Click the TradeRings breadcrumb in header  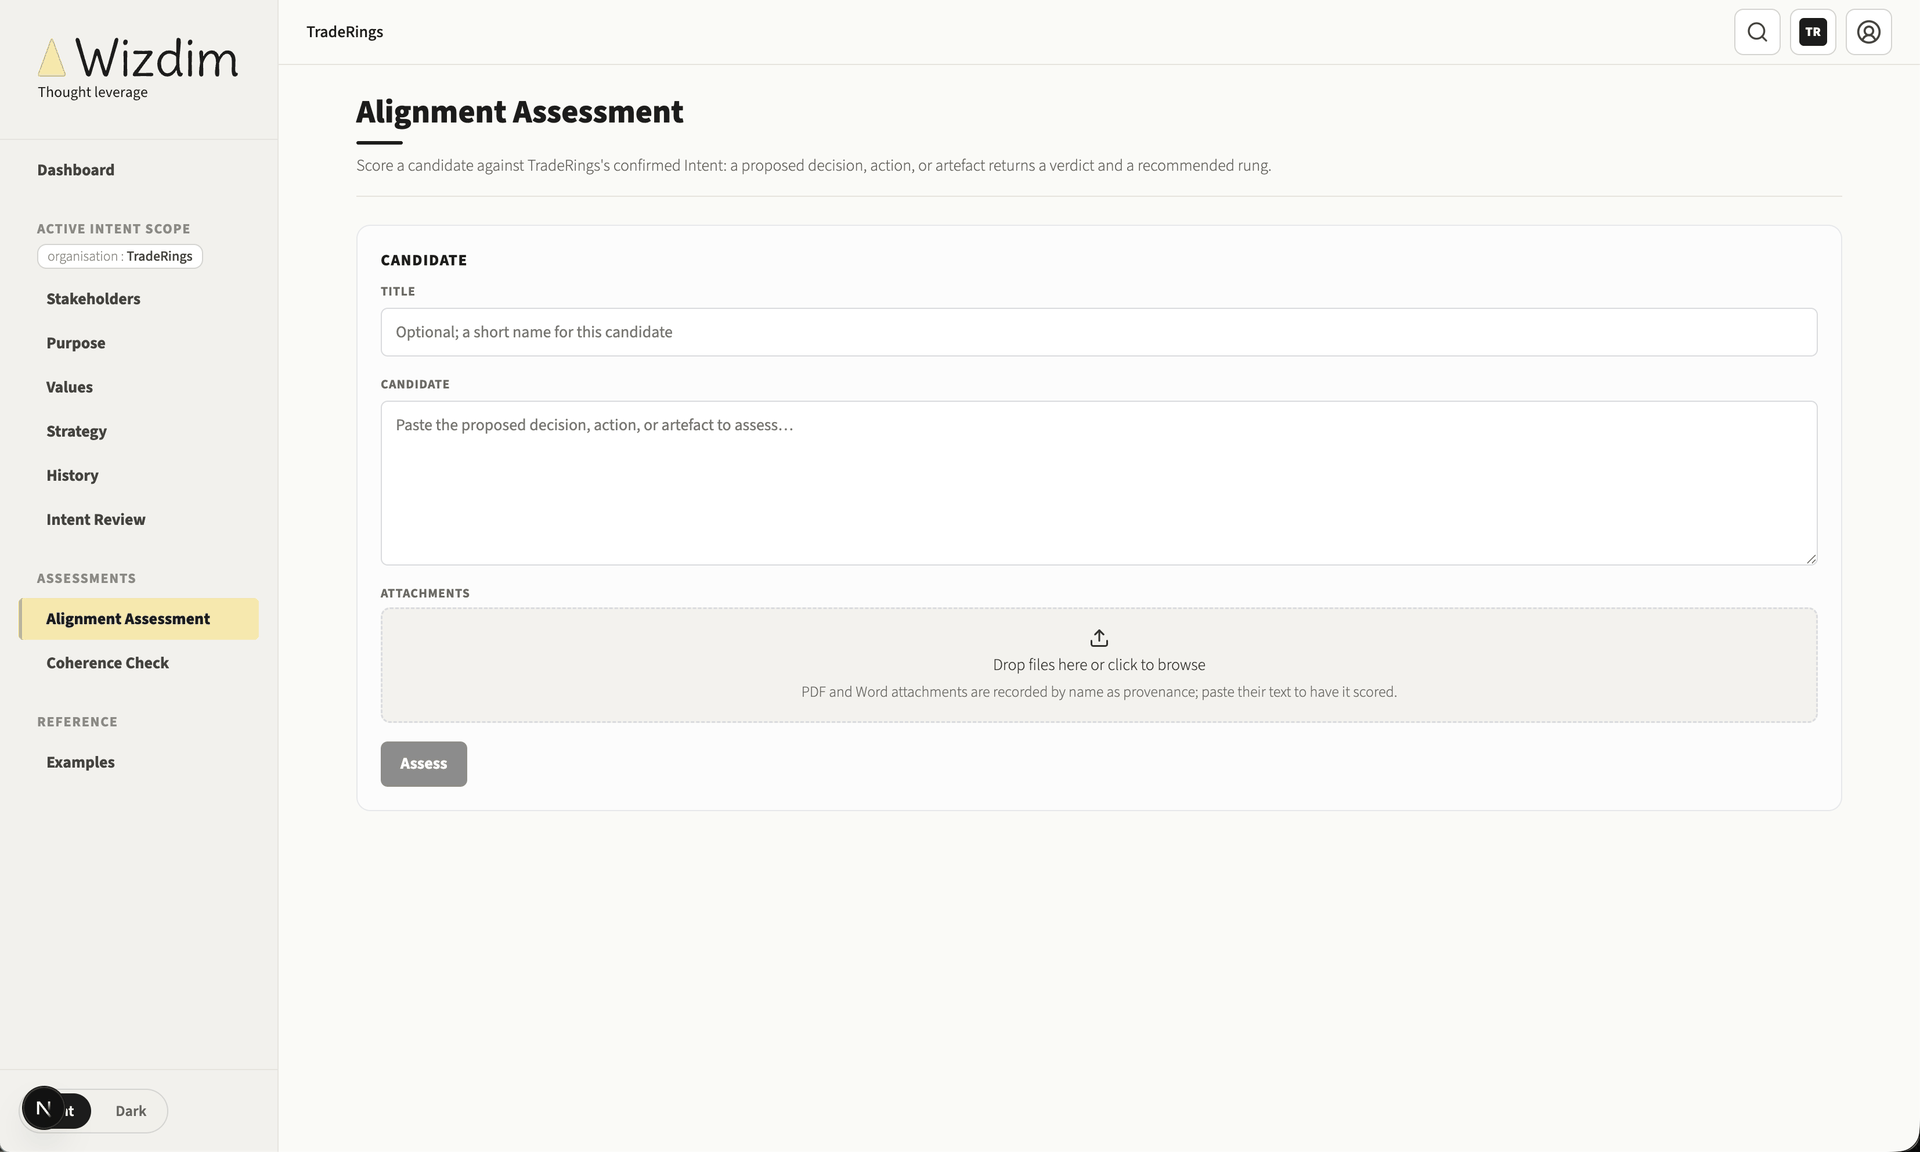coord(345,32)
